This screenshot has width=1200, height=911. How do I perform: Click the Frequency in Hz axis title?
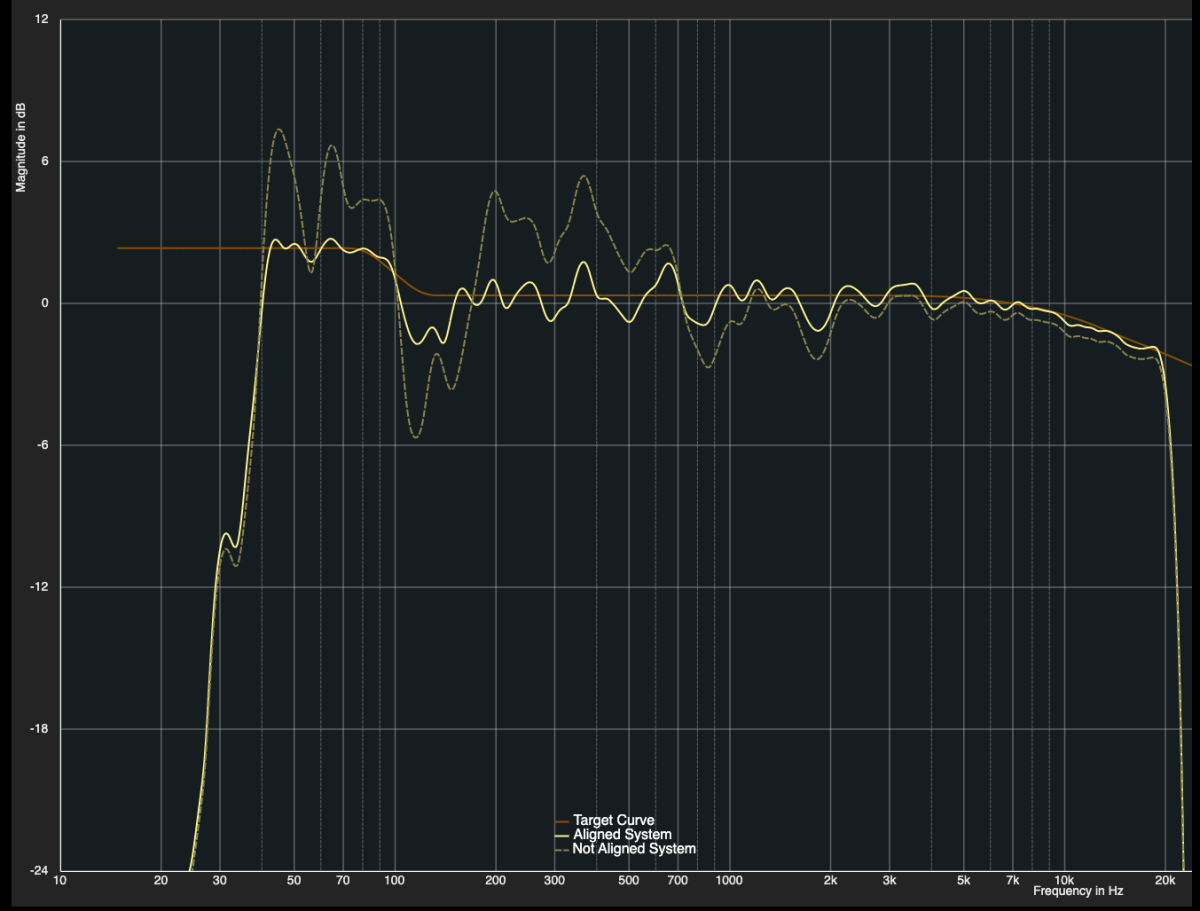pos(1078,890)
